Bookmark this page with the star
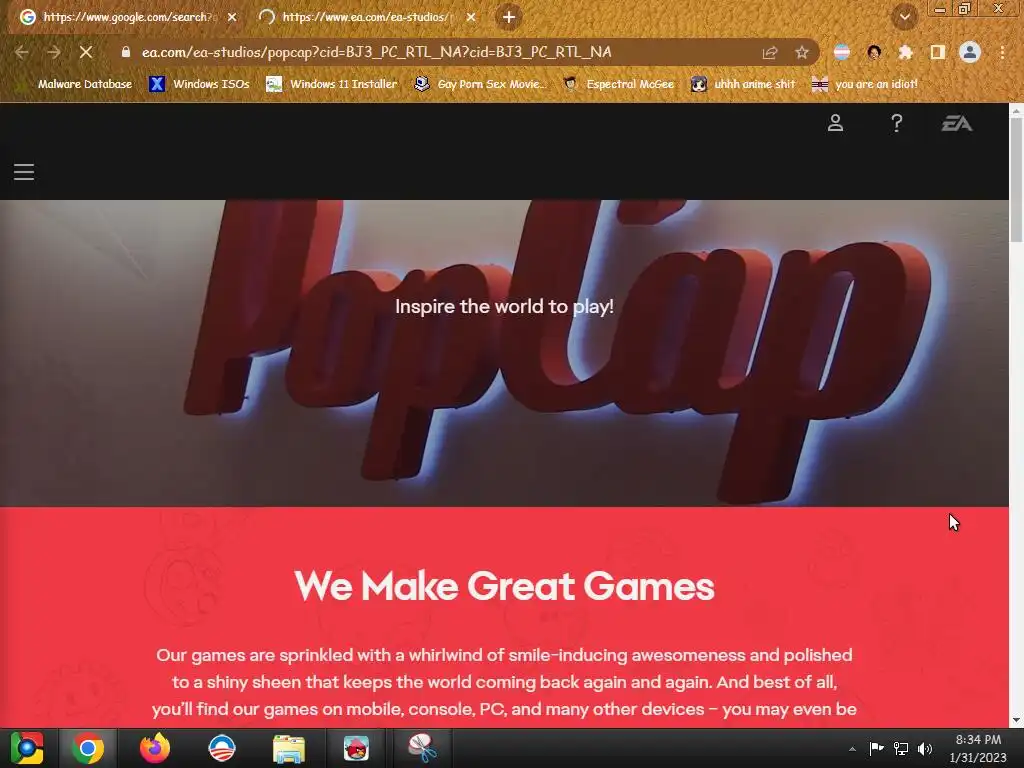This screenshot has height=768, width=1024. (x=801, y=52)
